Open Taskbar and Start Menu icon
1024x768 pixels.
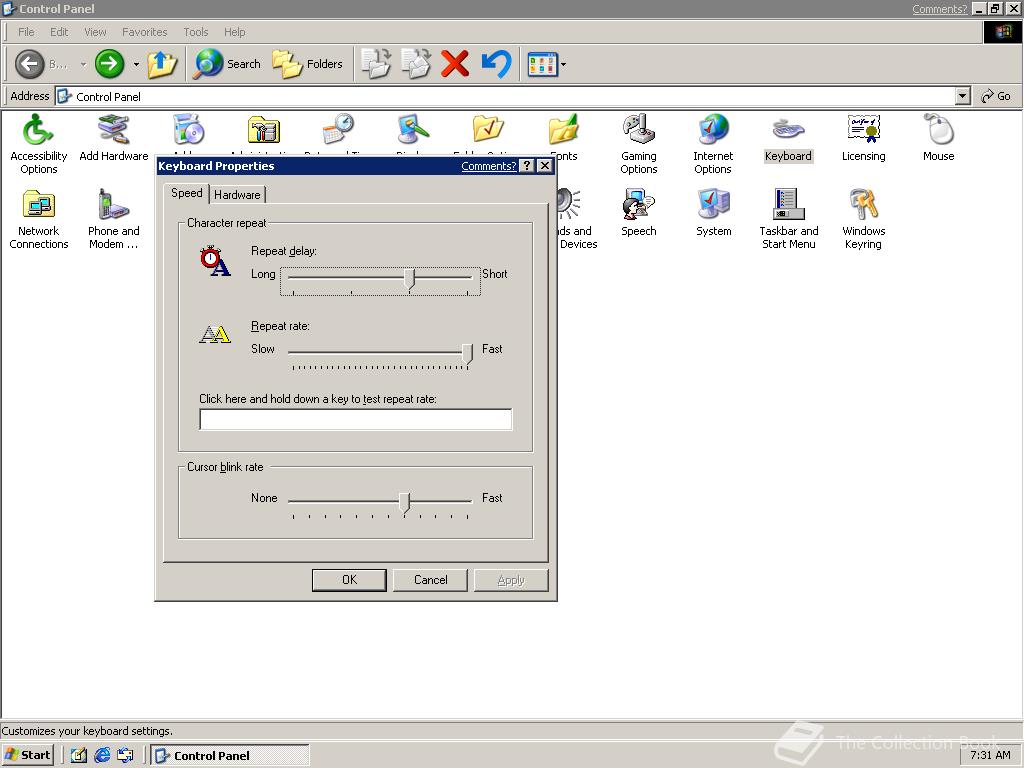[x=788, y=219]
